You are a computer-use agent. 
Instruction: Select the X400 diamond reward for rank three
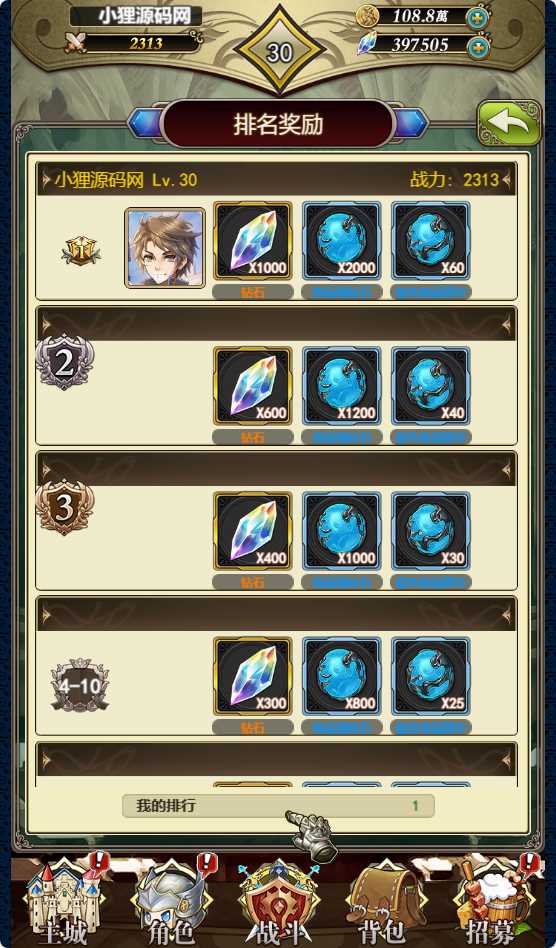click(x=253, y=531)
